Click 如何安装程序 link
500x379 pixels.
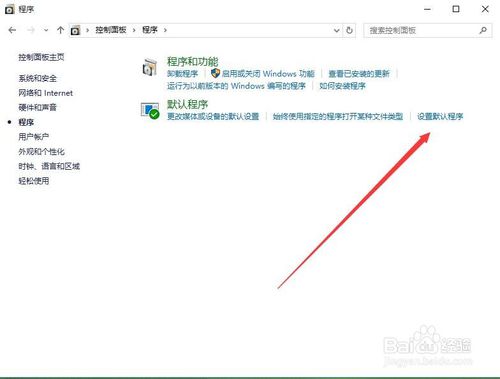342,86
